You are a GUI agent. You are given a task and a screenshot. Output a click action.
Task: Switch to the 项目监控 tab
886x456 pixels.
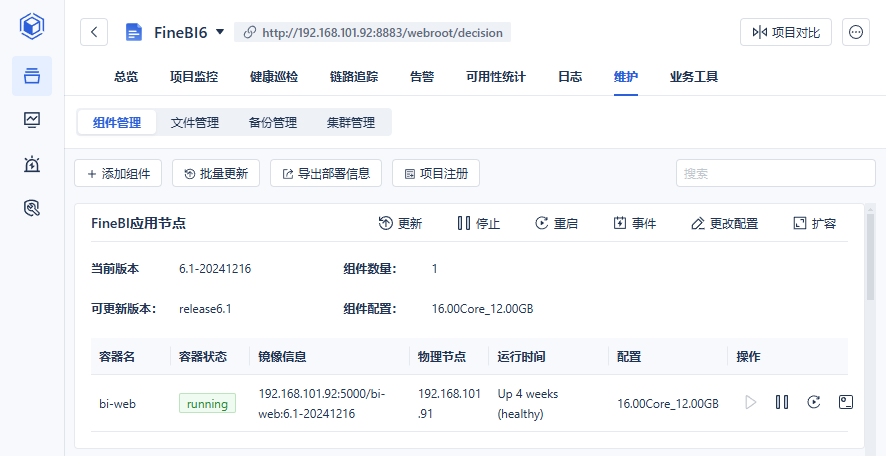194,77
